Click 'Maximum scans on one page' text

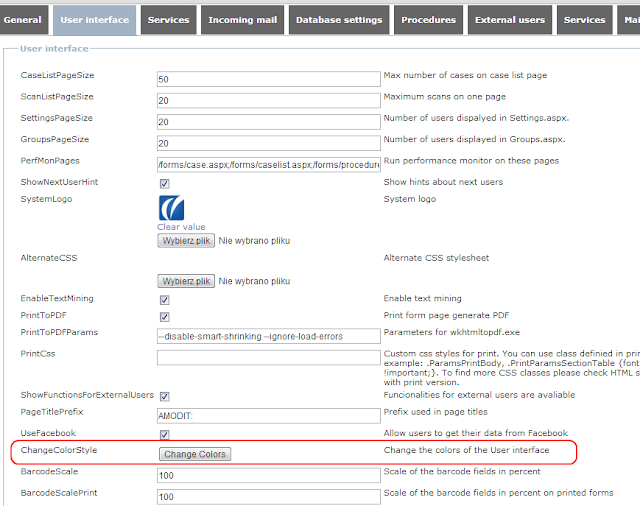pyautogui.click(x=445, y=97)
